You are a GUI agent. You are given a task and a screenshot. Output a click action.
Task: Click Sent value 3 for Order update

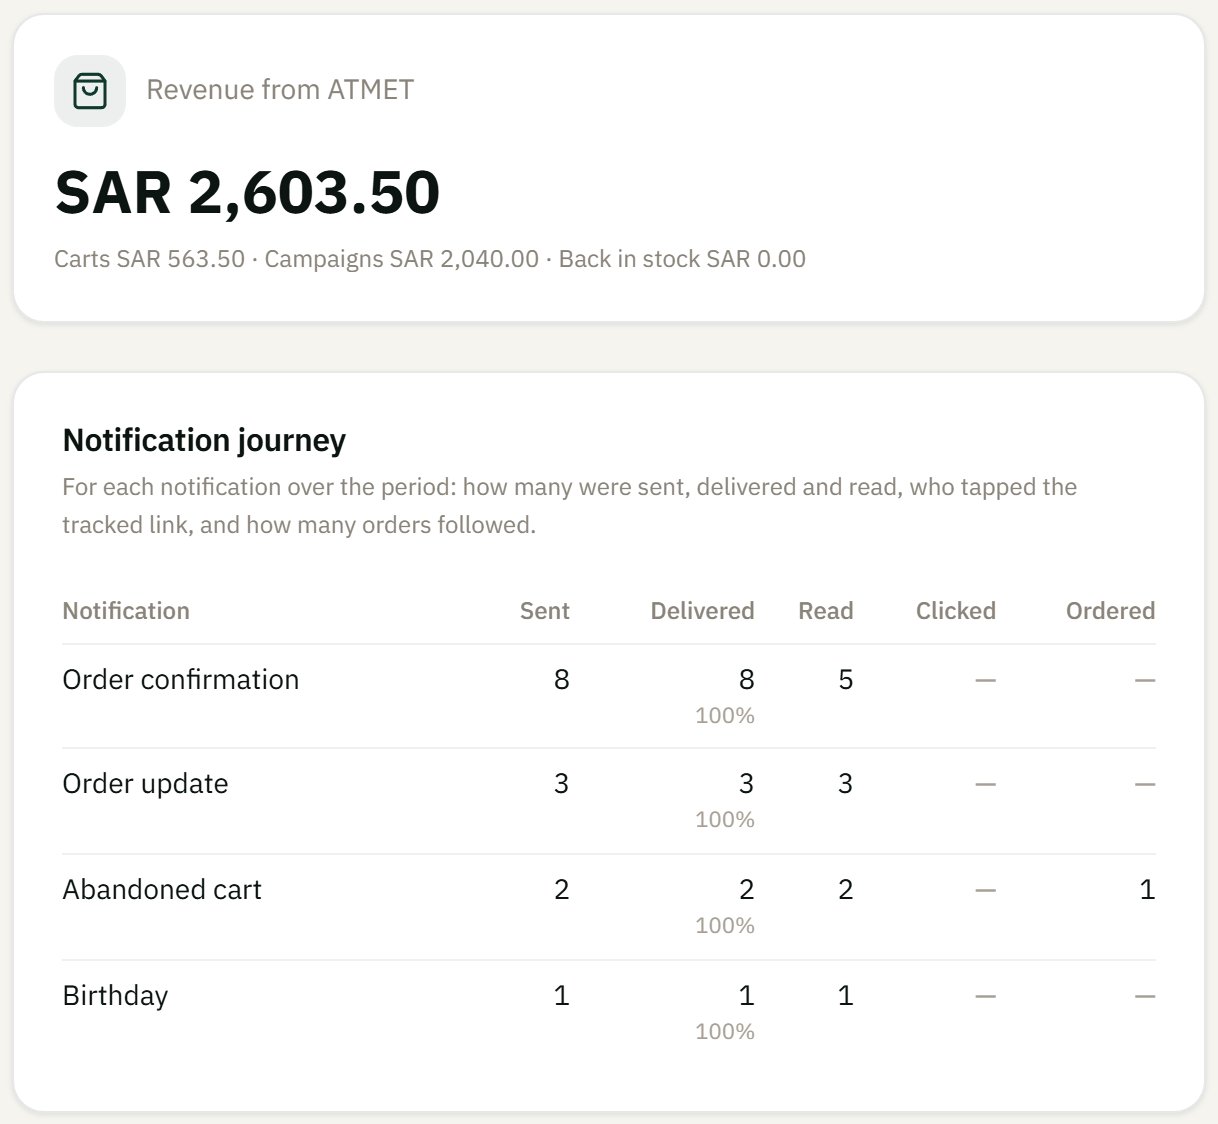click(562, 784)
